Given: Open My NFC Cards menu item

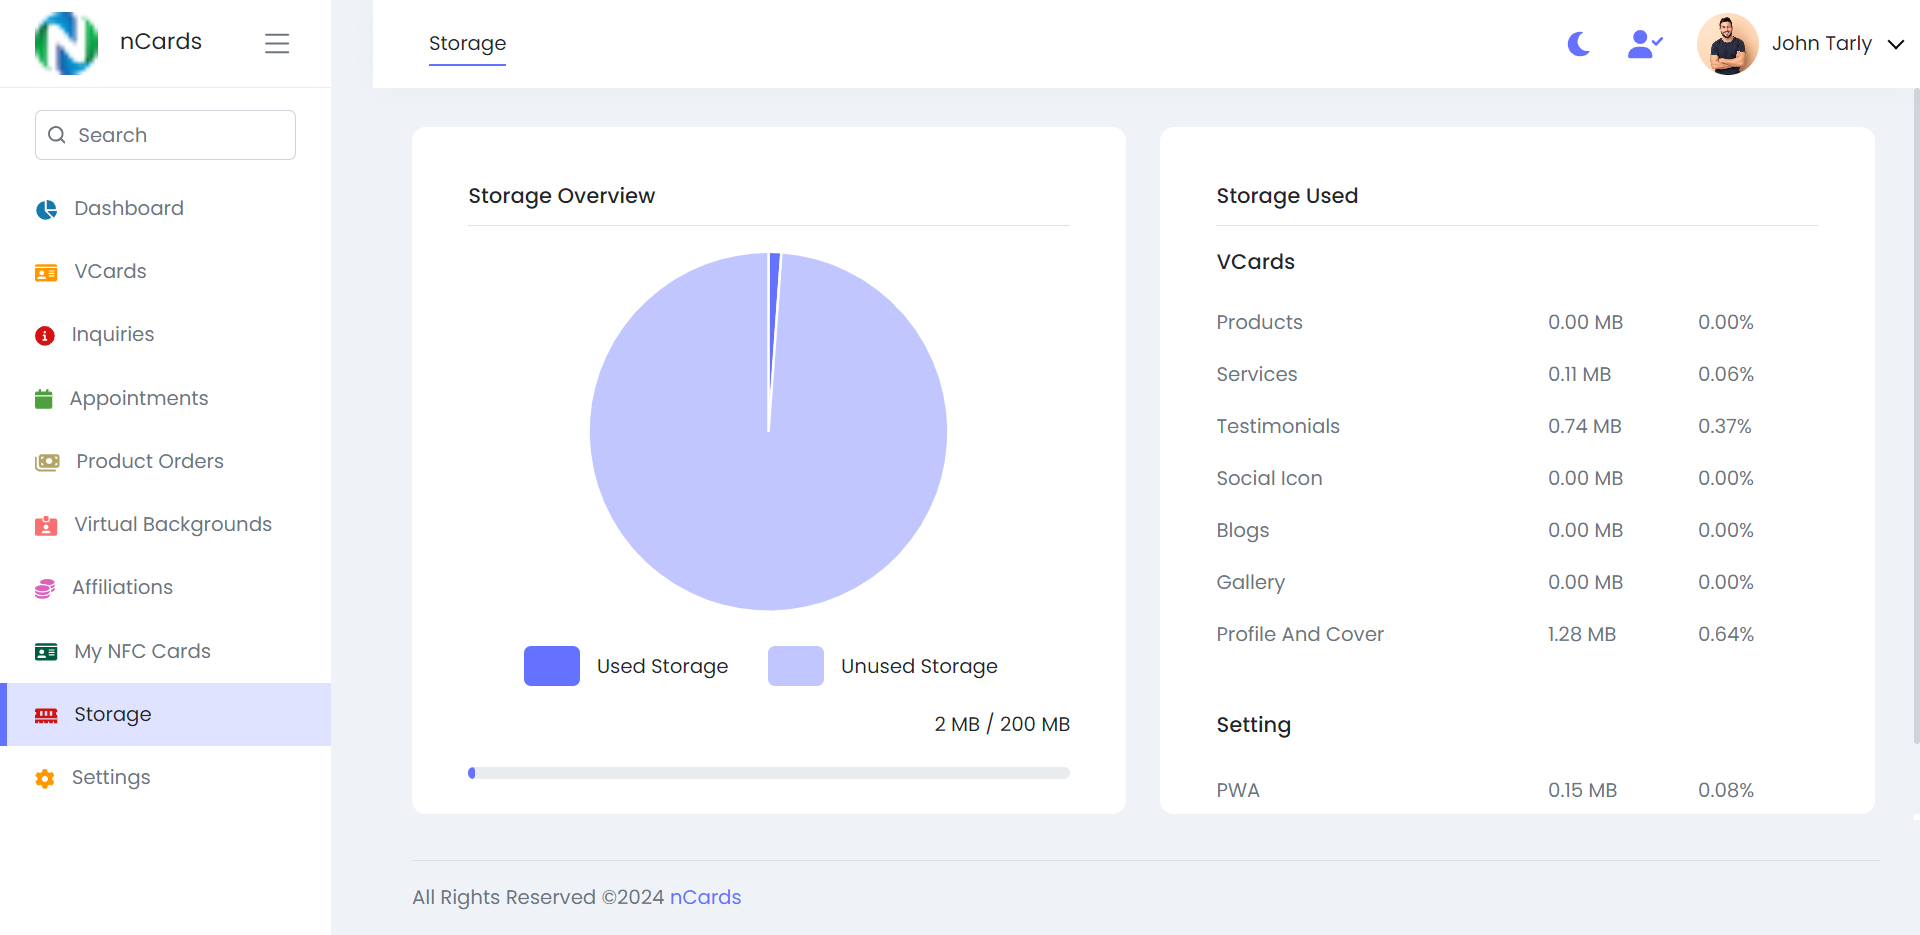Looking at the screenshot, I should [x=142, y=651].
